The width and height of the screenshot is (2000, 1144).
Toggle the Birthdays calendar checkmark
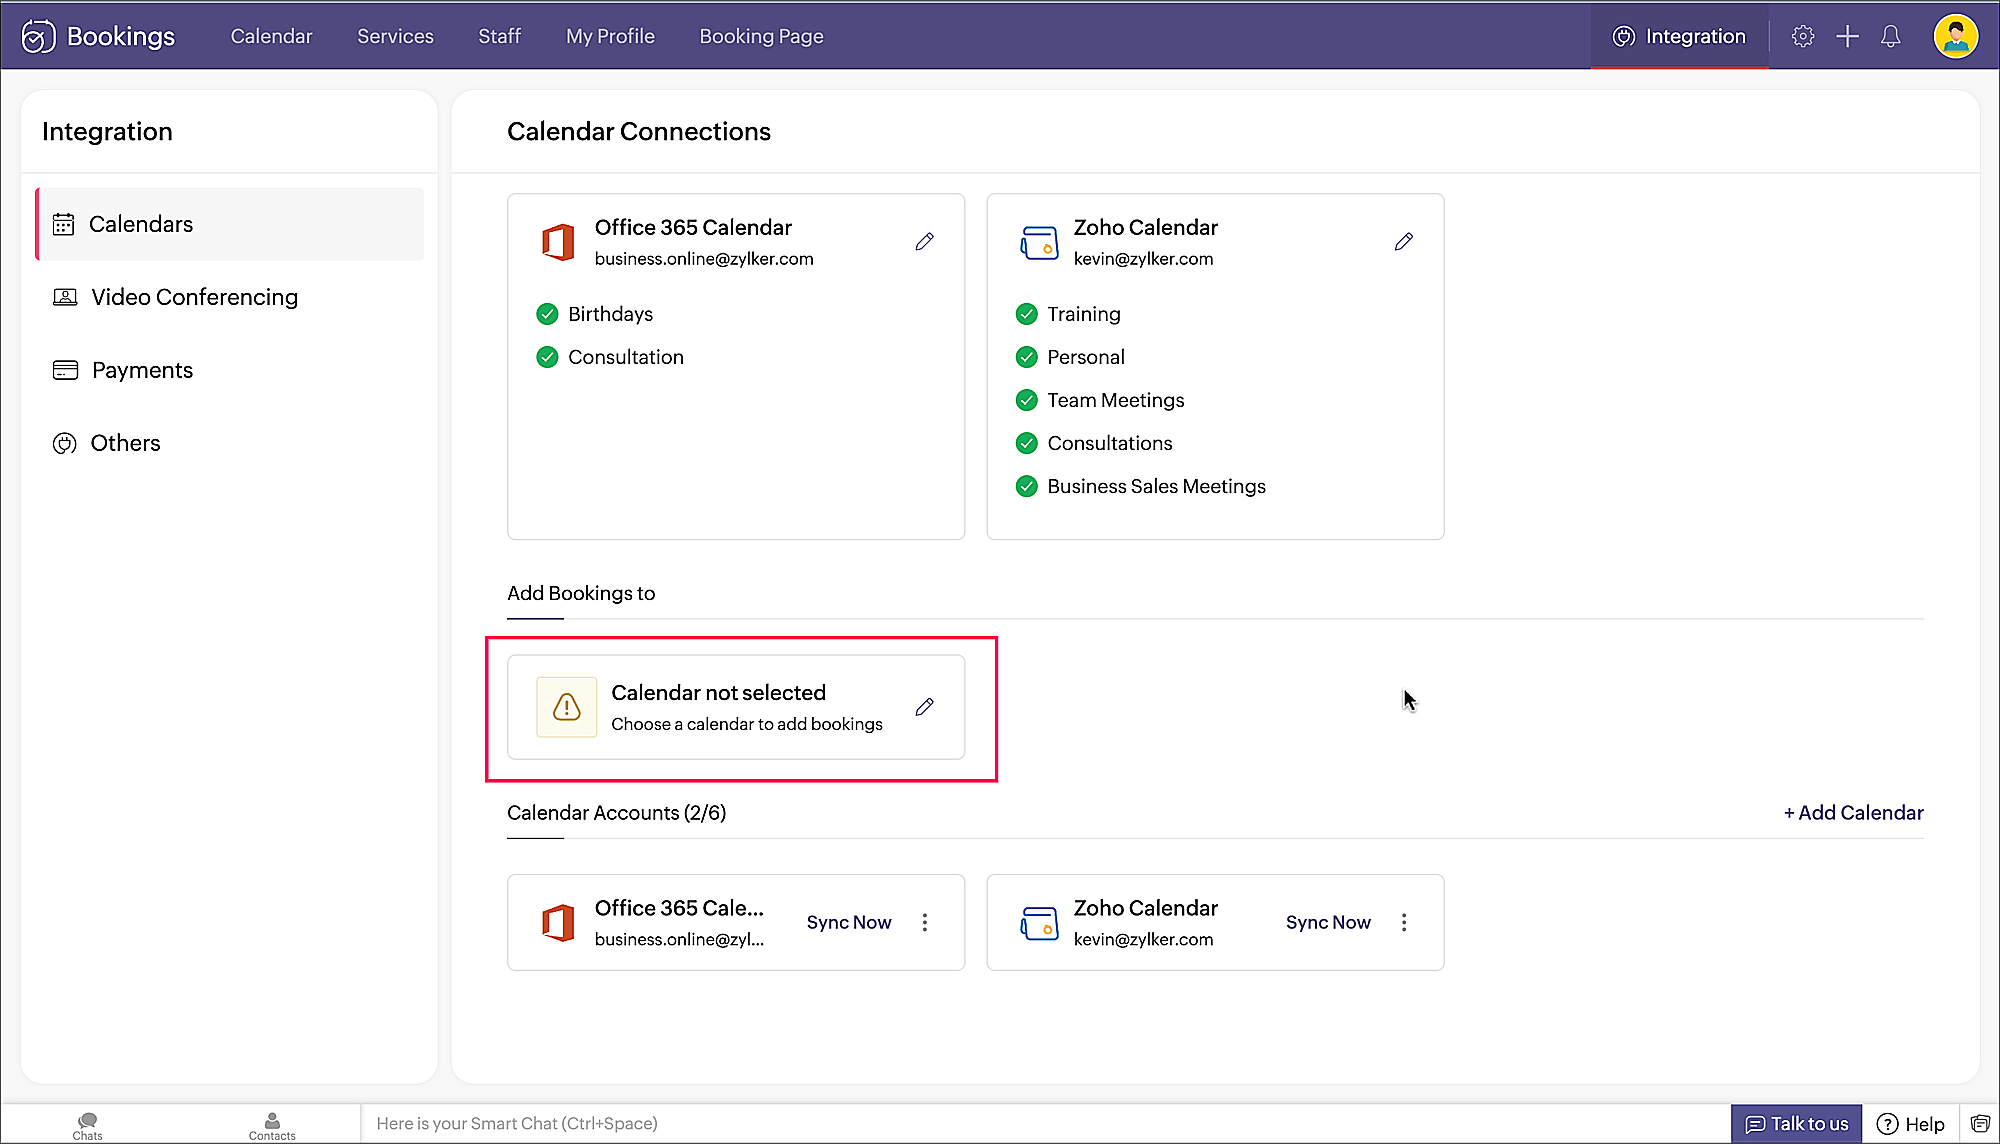pyautogui.click(x=547, y=314)
